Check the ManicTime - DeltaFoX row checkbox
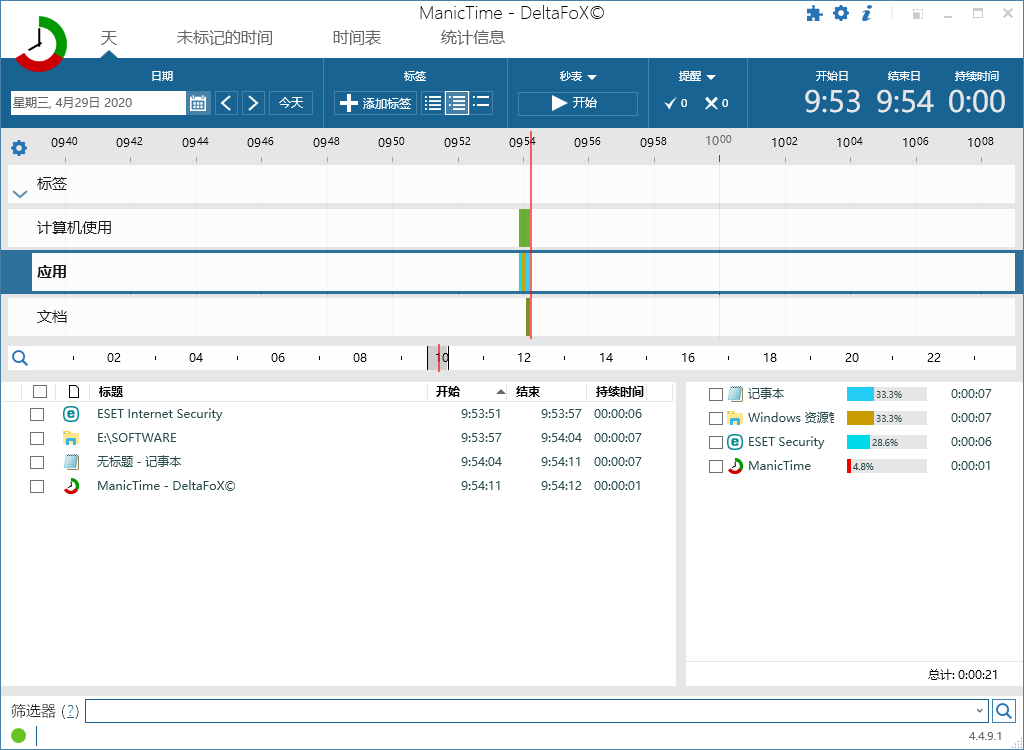 [x=37, y=487]
